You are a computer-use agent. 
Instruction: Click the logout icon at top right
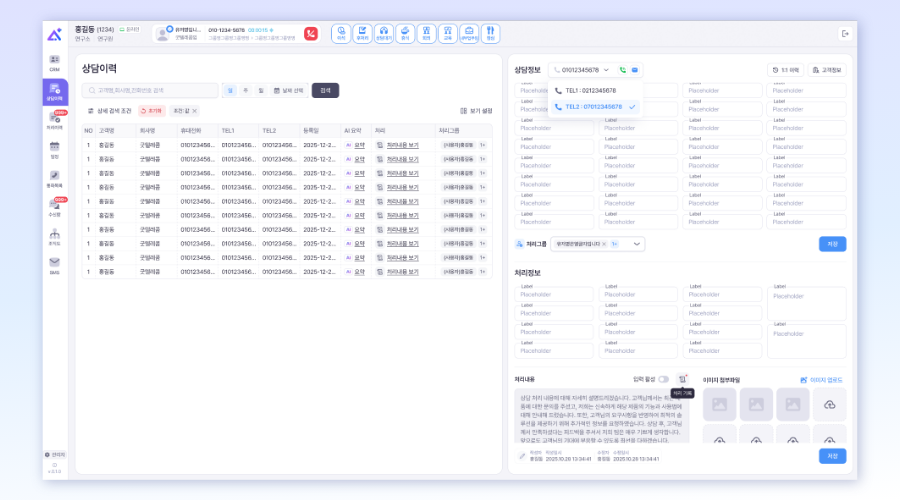(x=845, y=33)
